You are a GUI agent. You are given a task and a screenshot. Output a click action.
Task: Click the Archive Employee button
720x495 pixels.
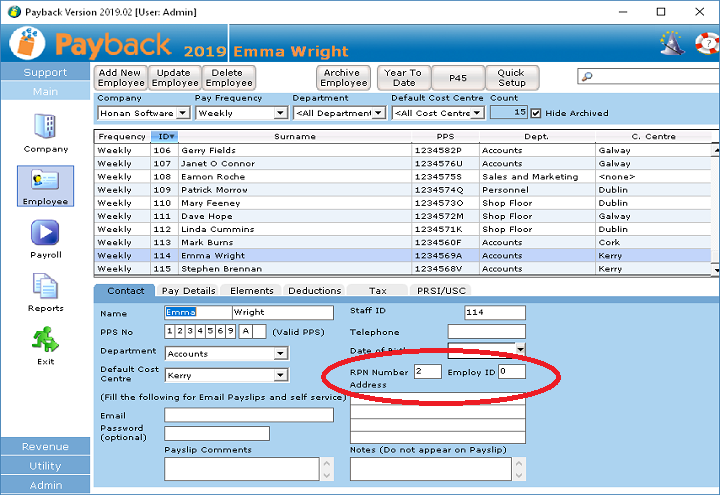coord(344,78)
